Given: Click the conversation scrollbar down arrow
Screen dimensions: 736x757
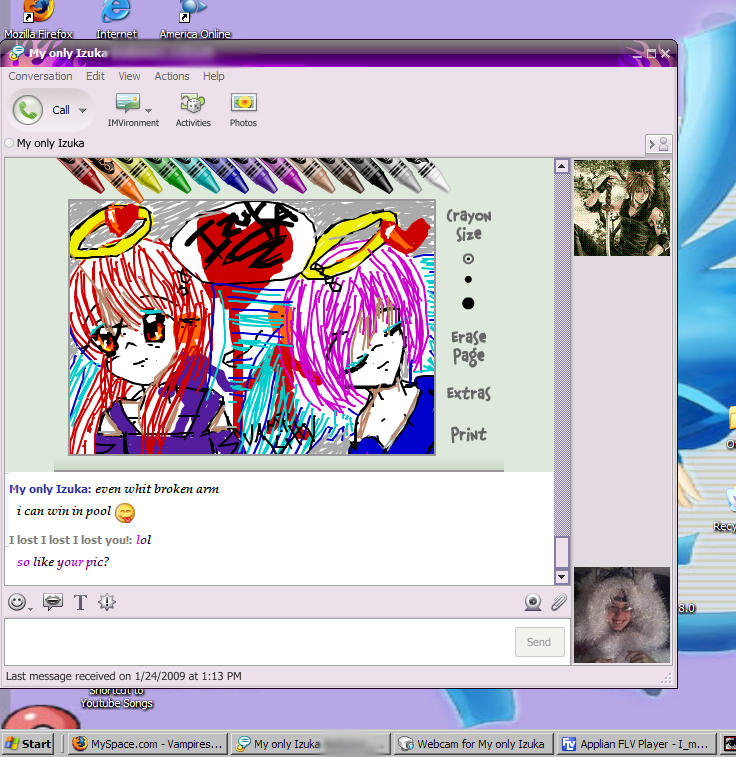Looking at the screenshot, I should click(561, 576).
